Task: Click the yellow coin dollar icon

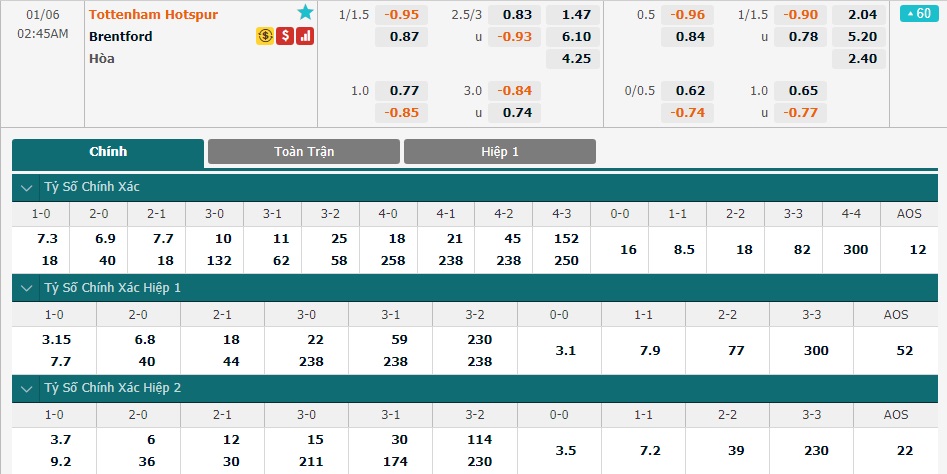Action: click(265, 36)
